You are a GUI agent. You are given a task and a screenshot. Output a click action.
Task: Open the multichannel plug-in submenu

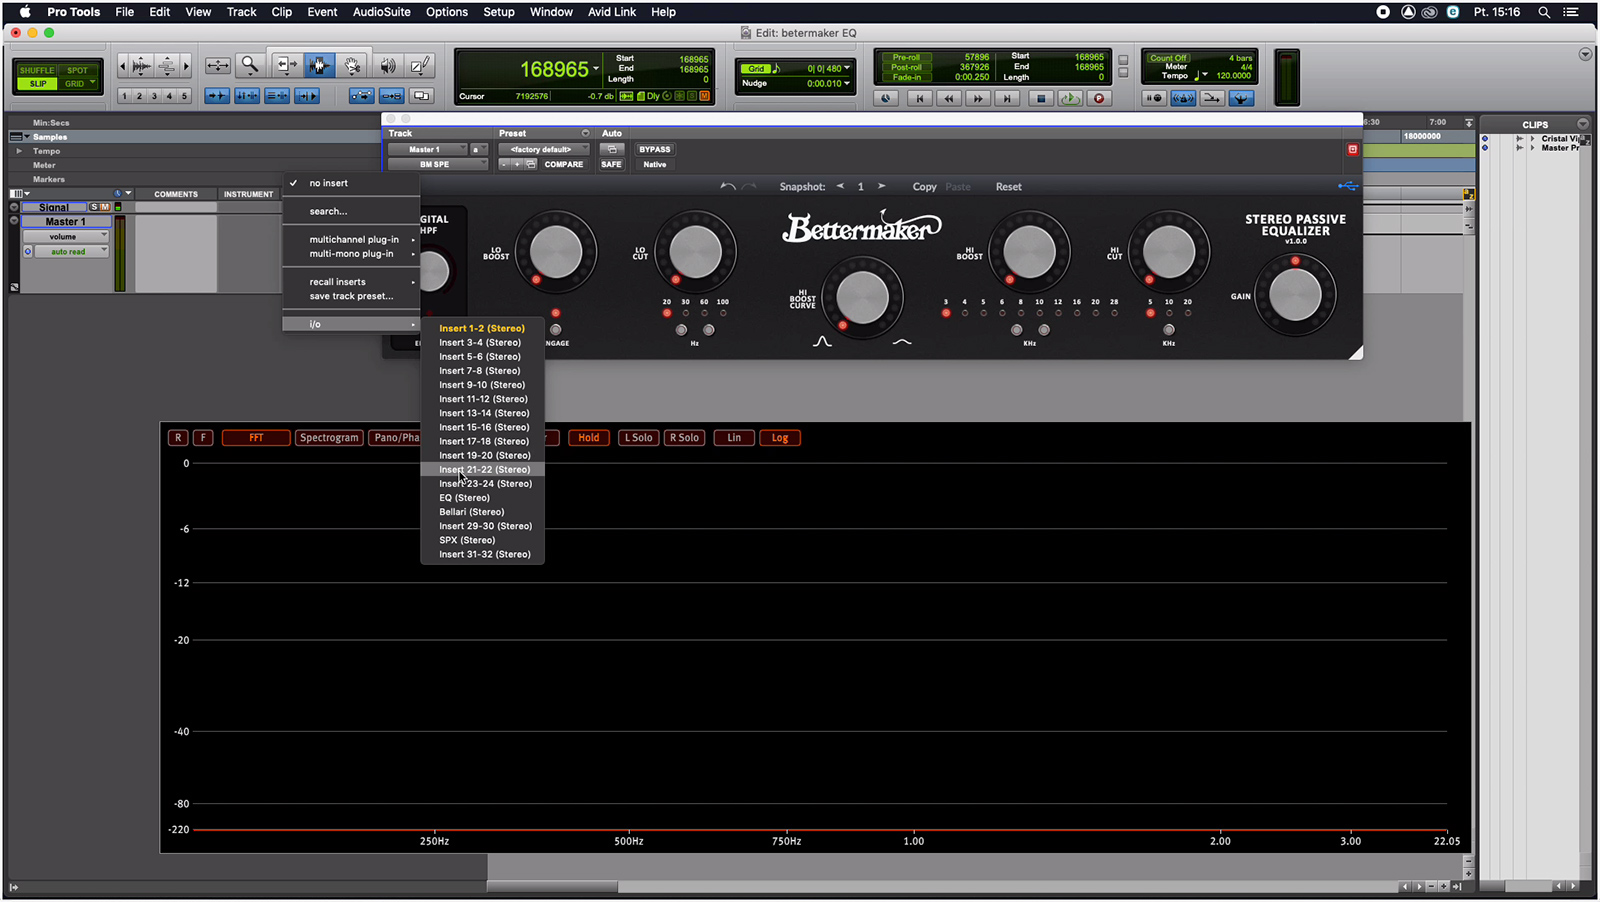pyautogui.click(x=352, y=240)
